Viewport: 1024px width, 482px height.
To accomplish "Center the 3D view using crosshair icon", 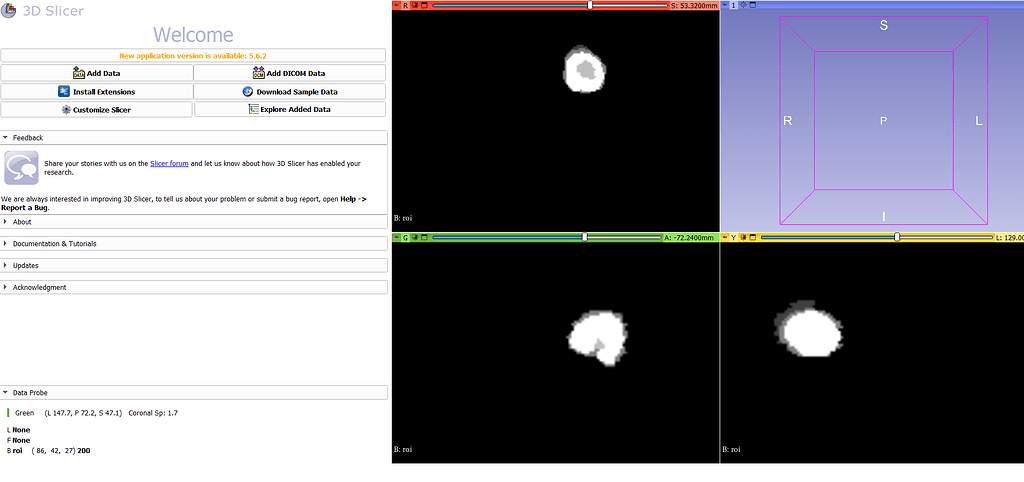I will pos(743,5).
